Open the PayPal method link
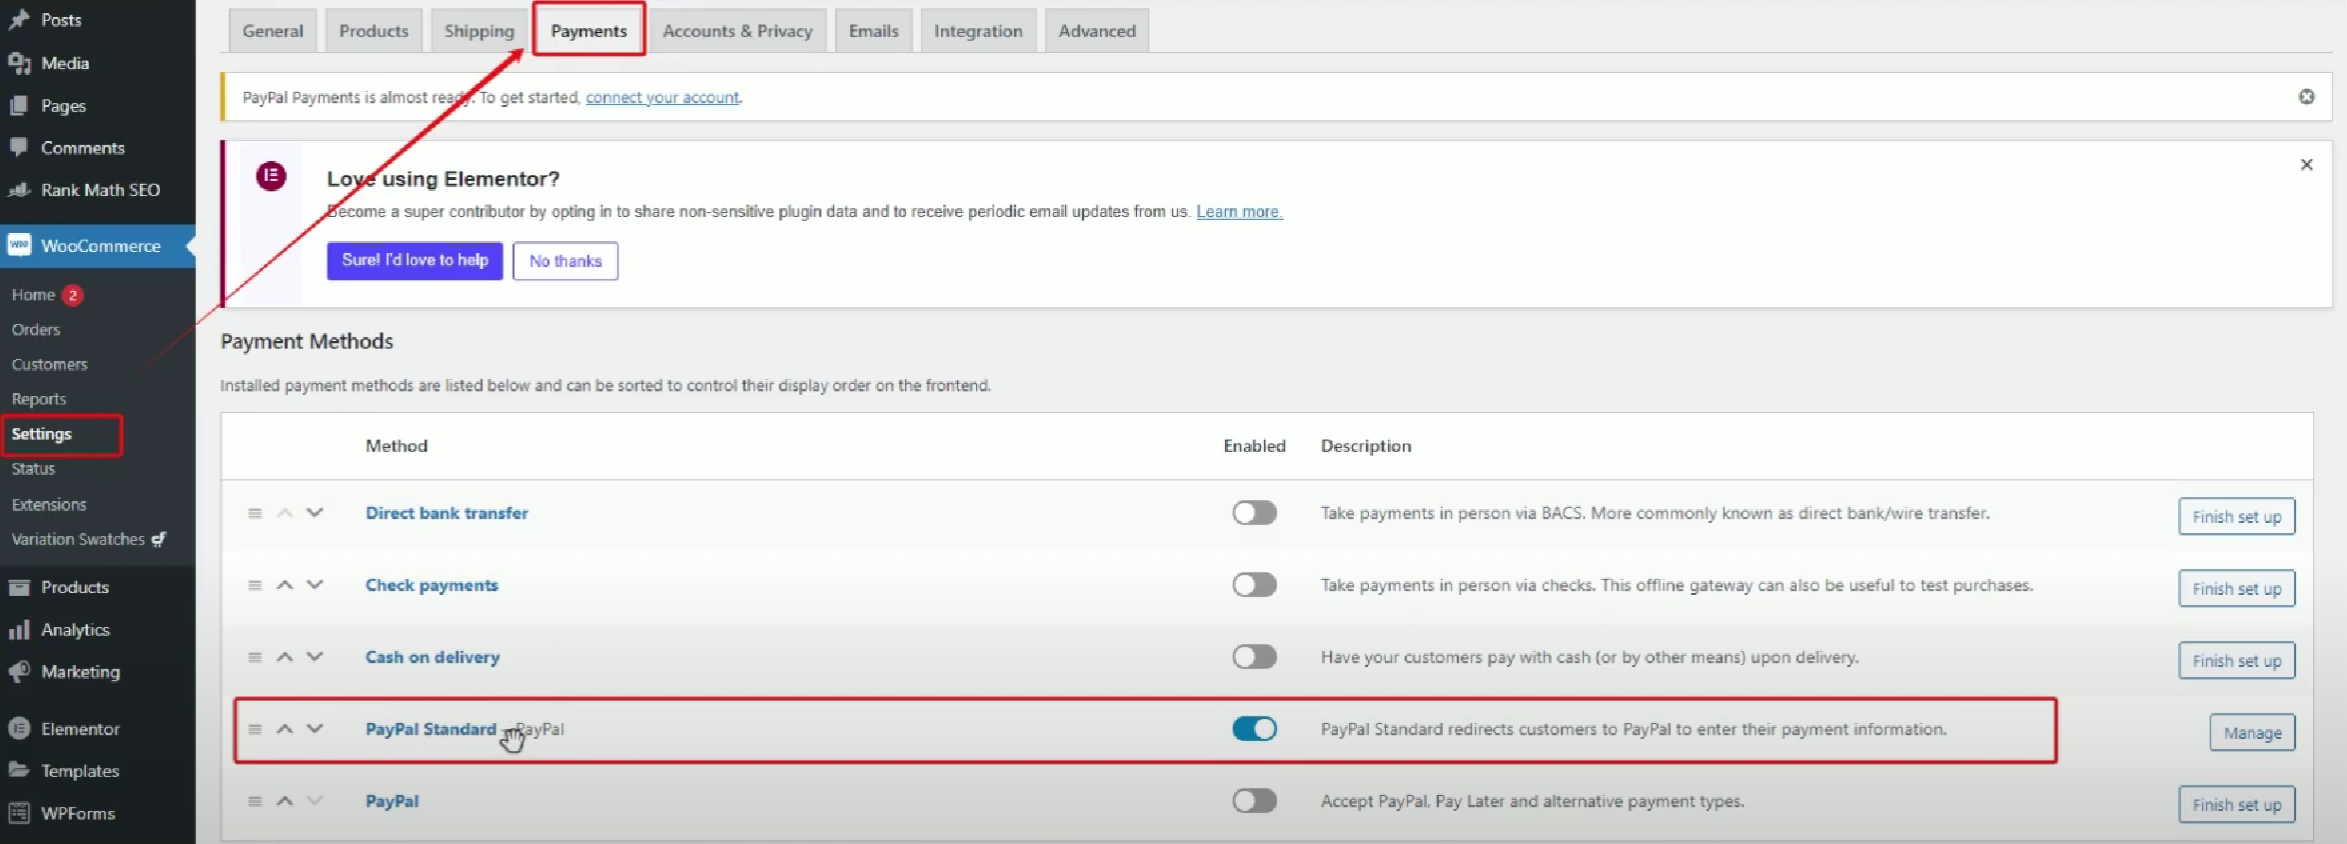Image resolution: width=2347 pixels, height=844 pixels. pos(392,801)
